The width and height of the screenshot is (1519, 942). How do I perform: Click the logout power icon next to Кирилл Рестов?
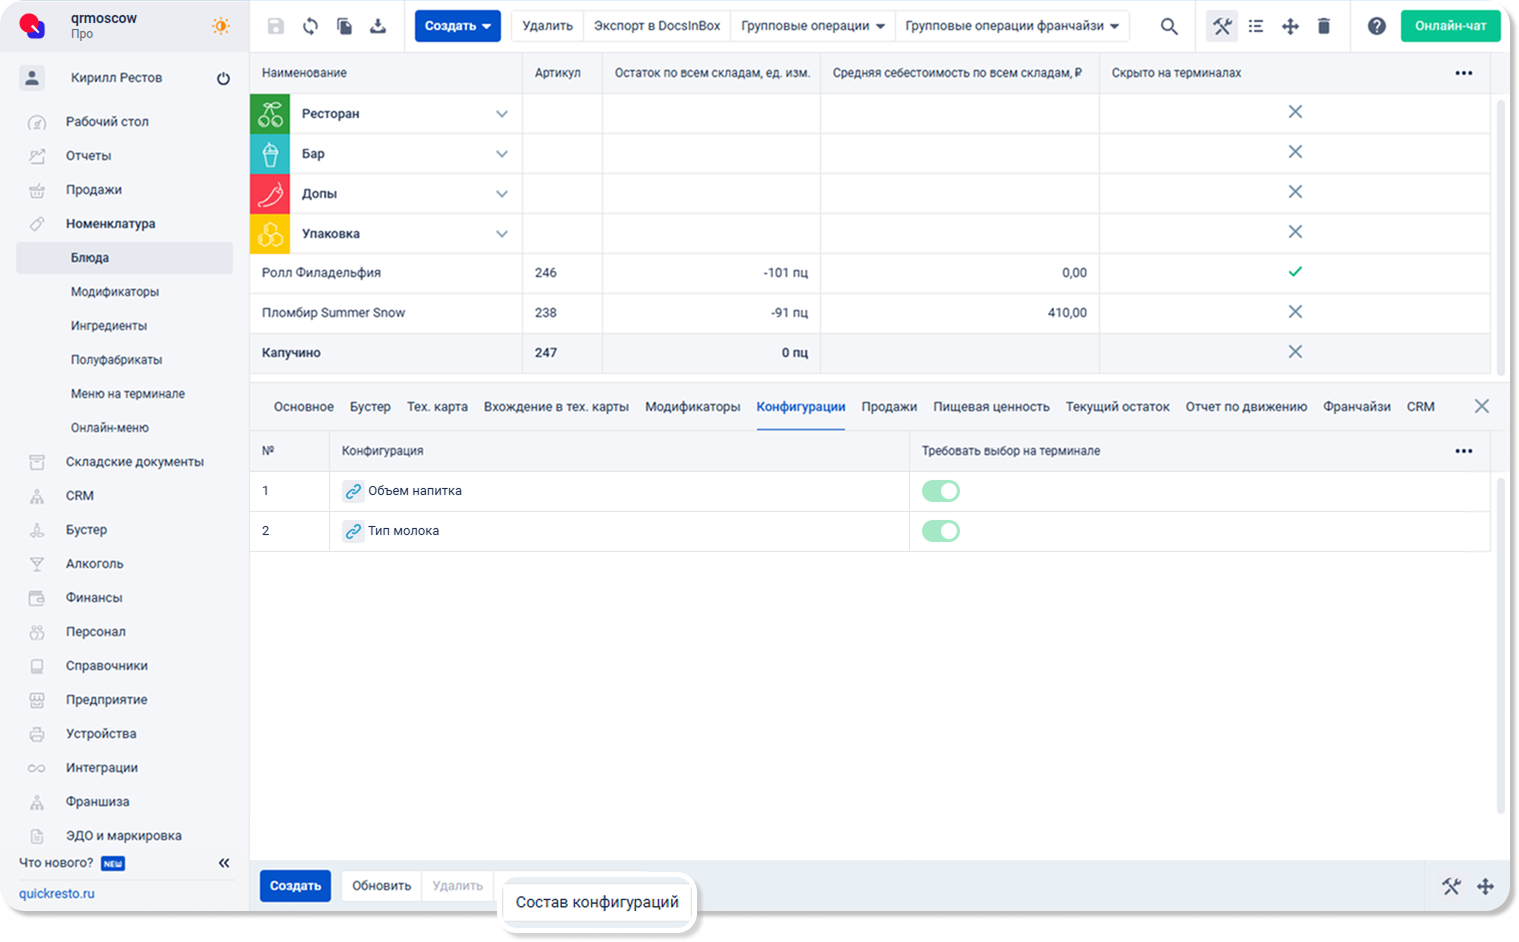(x=223, y=78)
